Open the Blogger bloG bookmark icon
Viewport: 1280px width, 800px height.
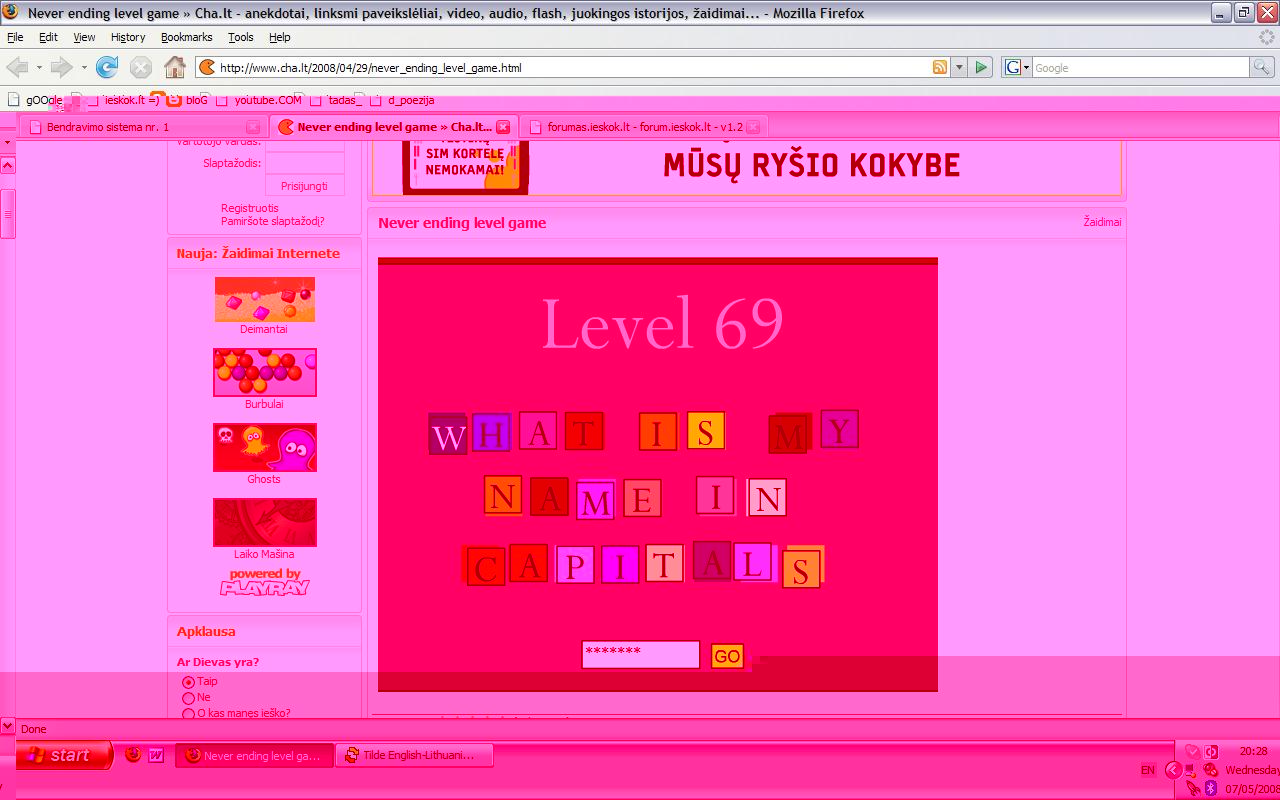point(173,99)
